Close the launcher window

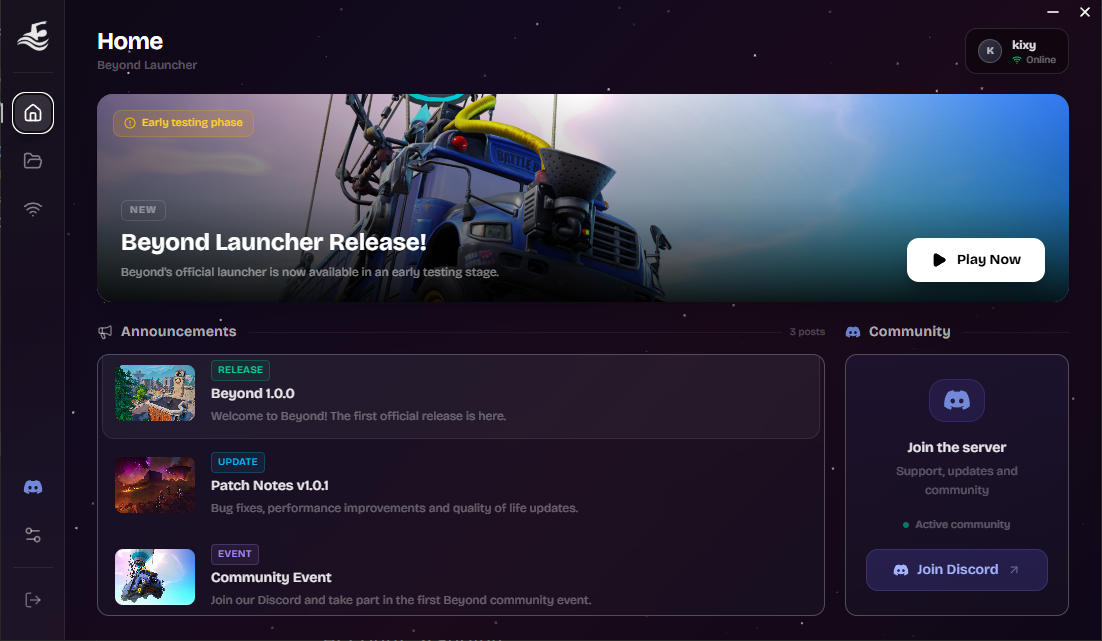tap(1084, 12)
